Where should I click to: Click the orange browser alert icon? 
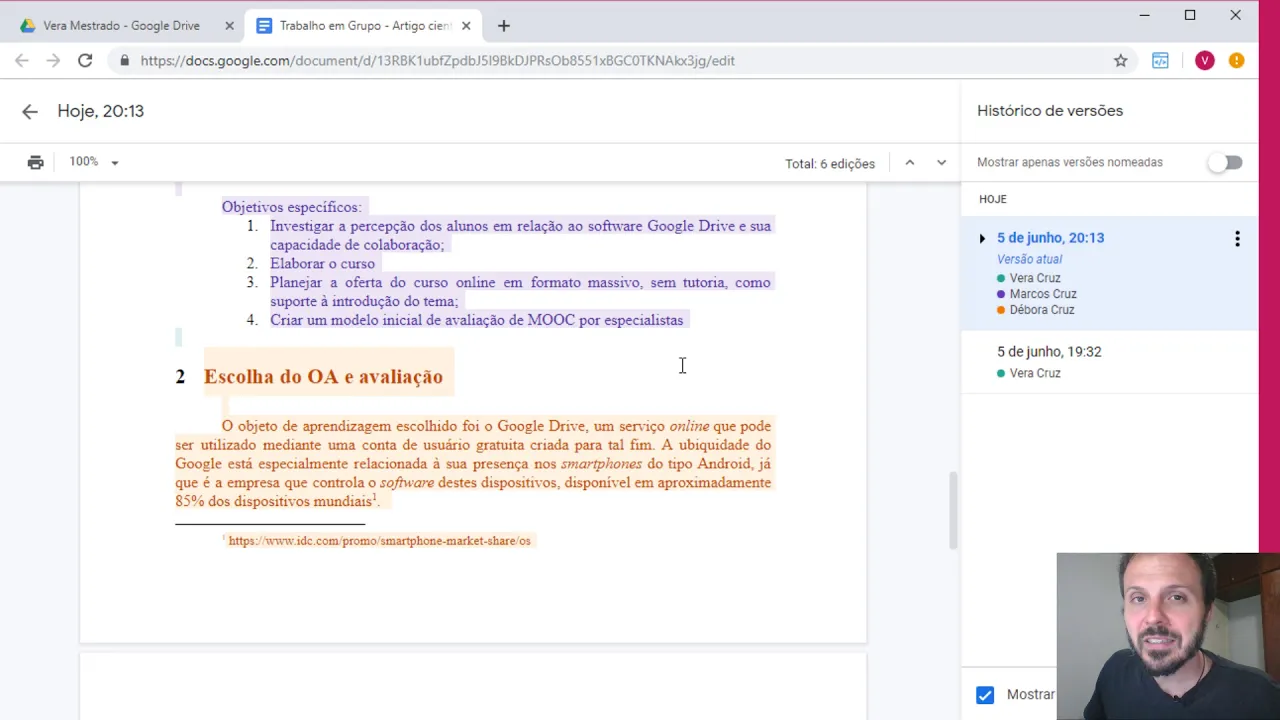(x=1237, y=61)
